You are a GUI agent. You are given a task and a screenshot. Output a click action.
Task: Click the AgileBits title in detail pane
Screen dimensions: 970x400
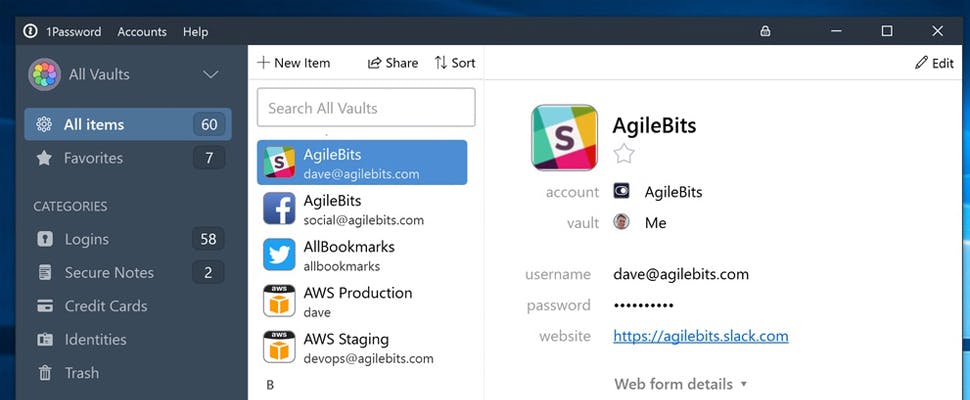coord(654,126)
